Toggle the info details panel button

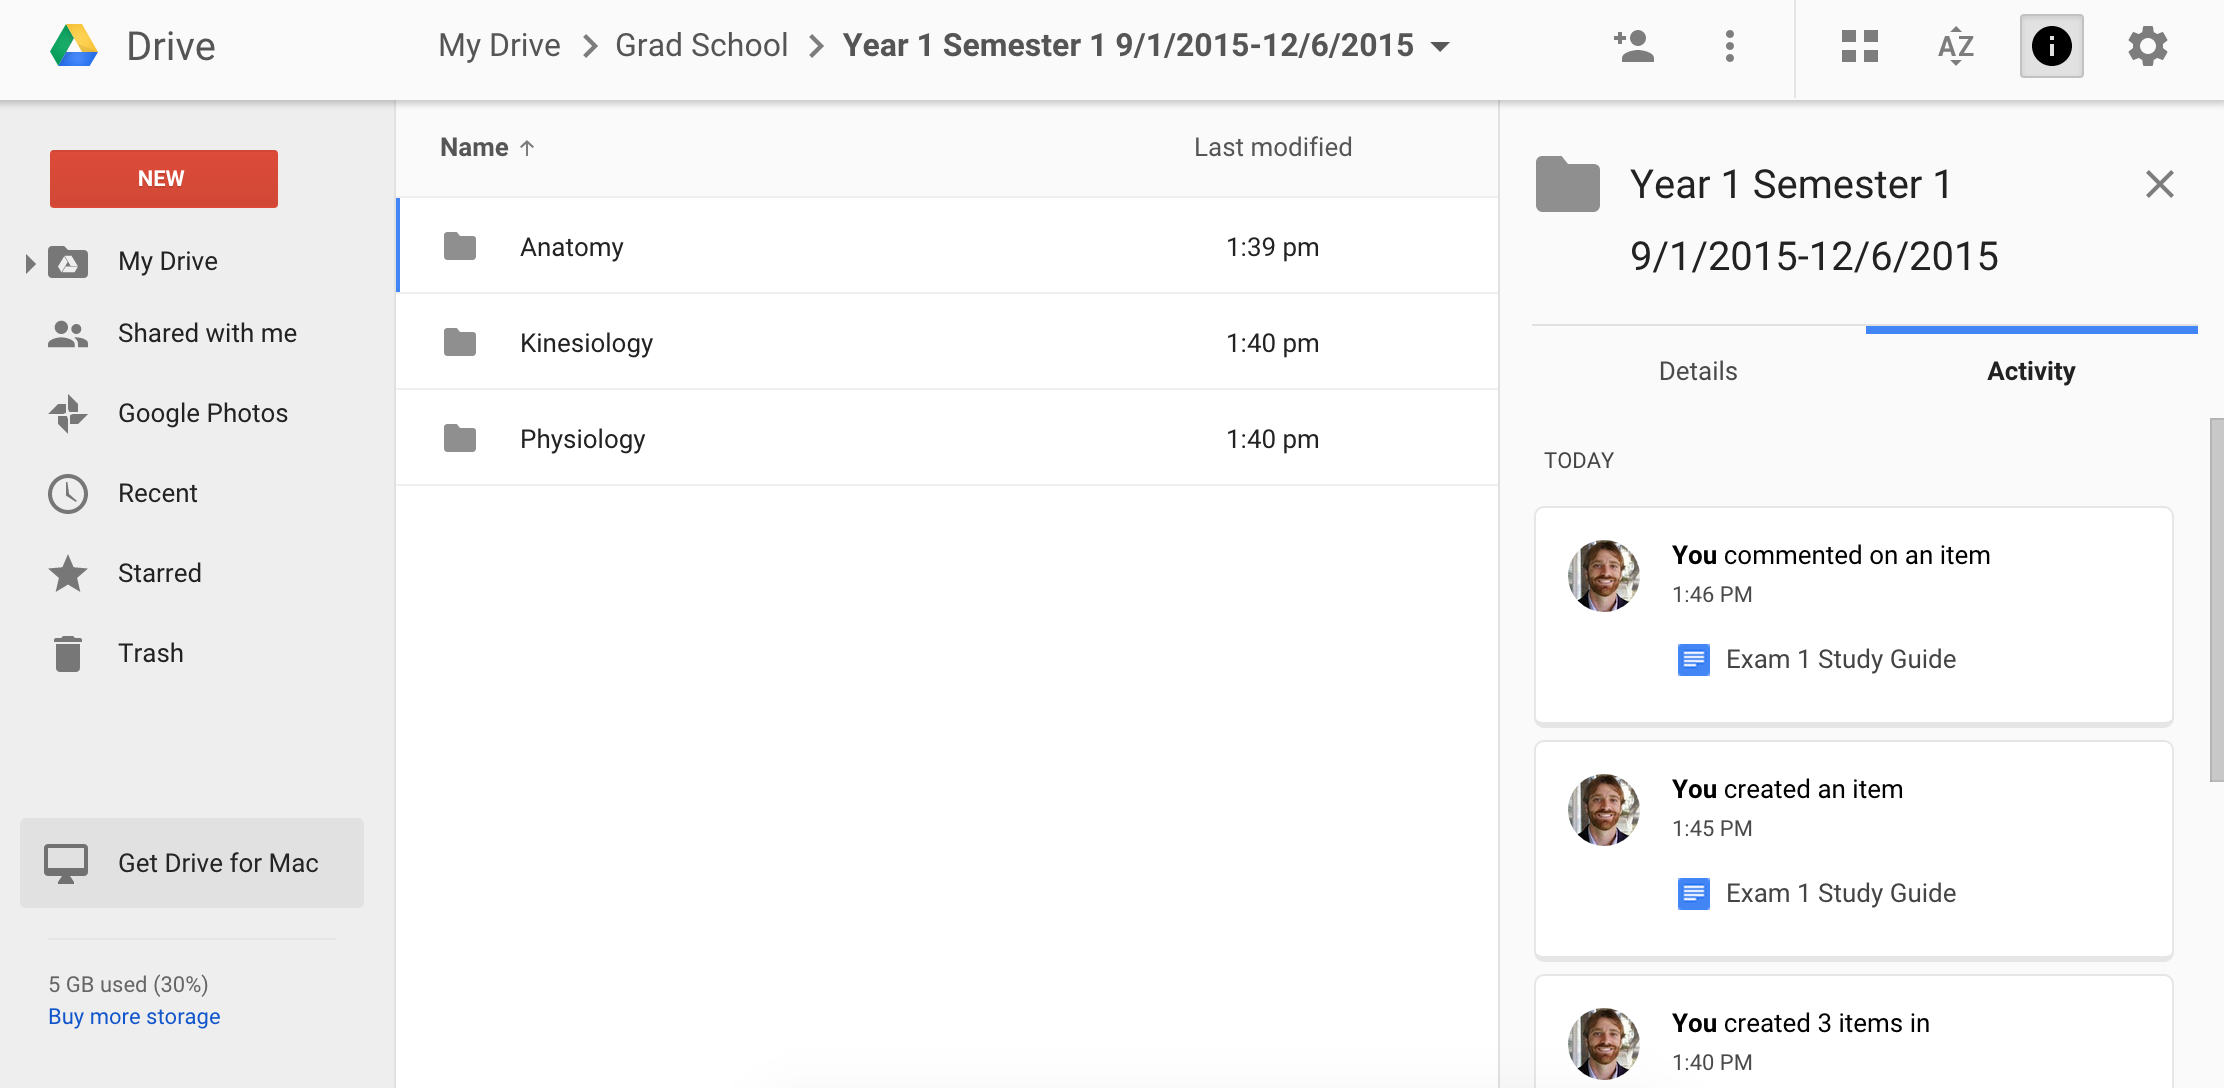(2051, 46)
